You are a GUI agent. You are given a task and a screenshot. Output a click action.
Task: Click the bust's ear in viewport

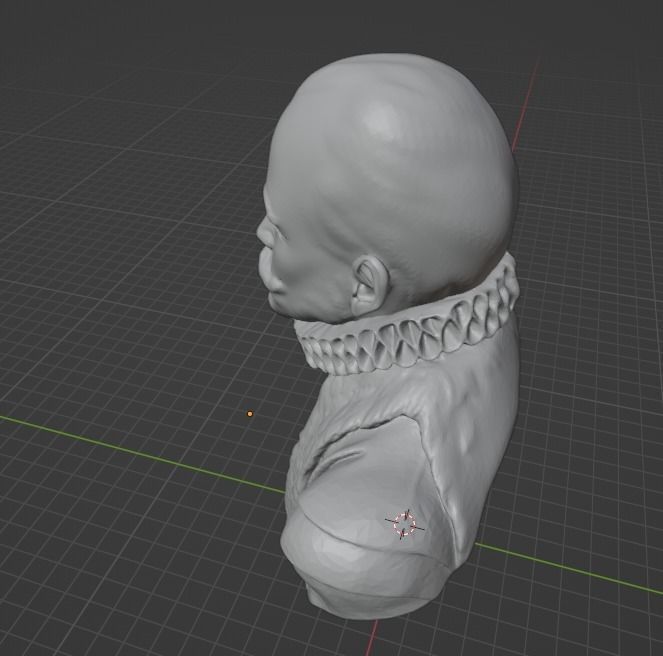(x=371, y=285)
